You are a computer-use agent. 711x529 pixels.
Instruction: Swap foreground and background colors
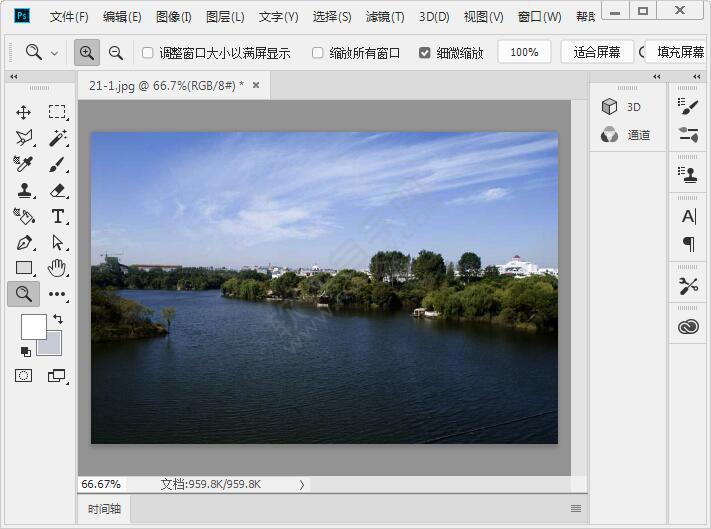tap(58, 319)
